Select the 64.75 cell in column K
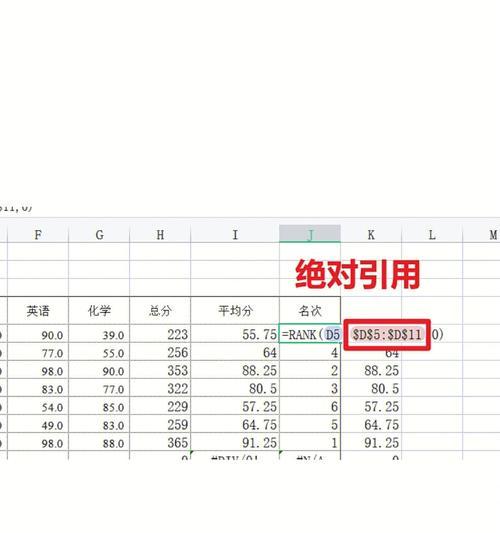The width and height of the screenshot is (500, 533). [371, 424]
